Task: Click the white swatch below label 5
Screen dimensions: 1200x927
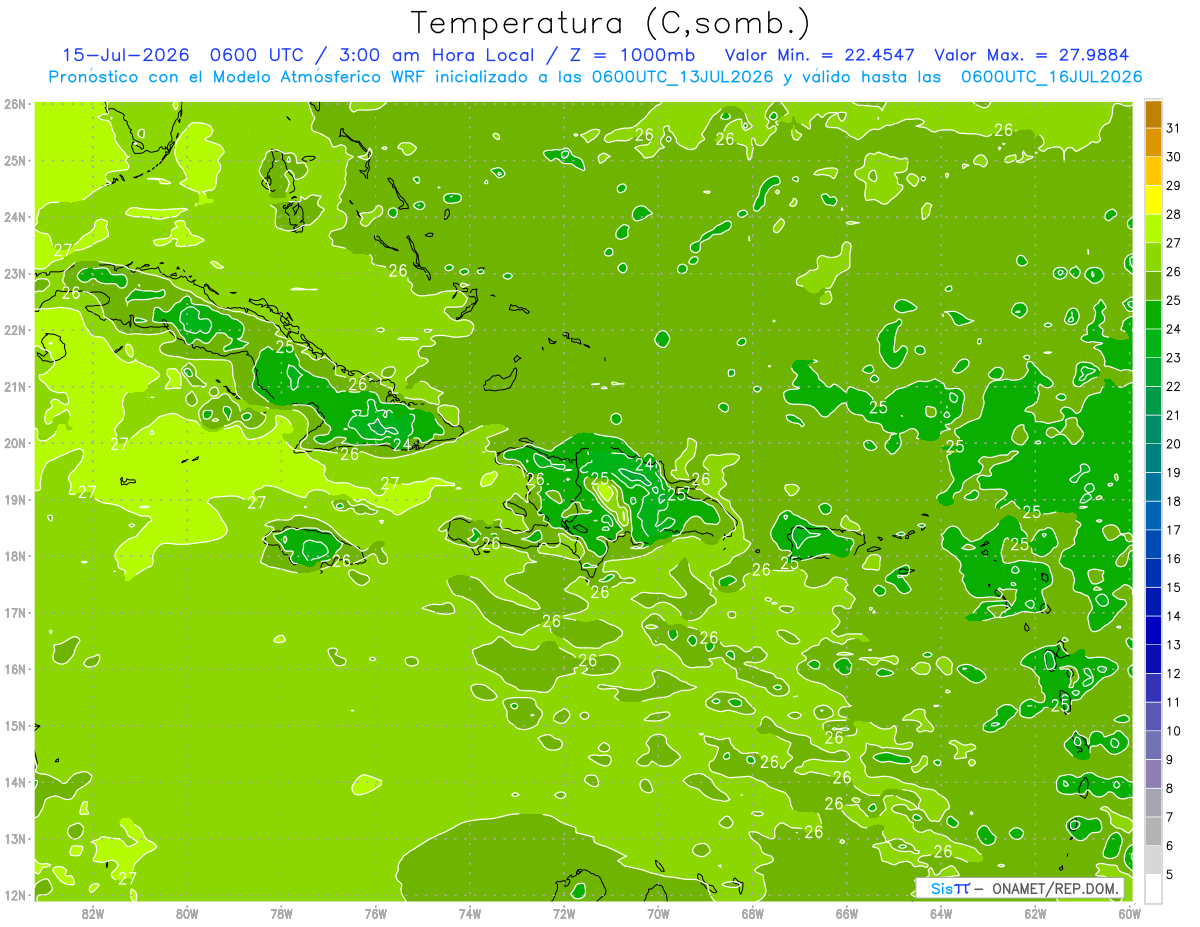Action: click(x=1153, y=888)
